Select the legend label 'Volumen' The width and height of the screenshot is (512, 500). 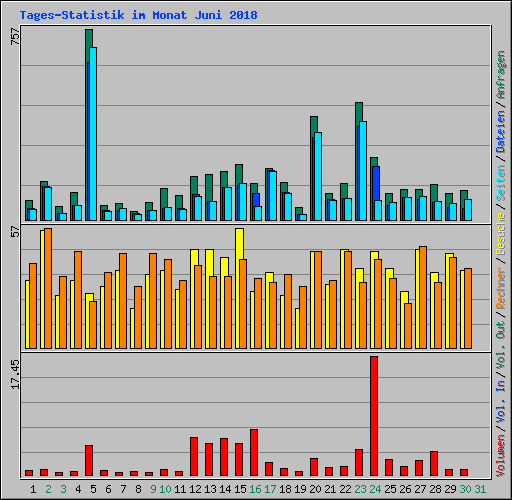pyautogui.click(x=501, y=455)
